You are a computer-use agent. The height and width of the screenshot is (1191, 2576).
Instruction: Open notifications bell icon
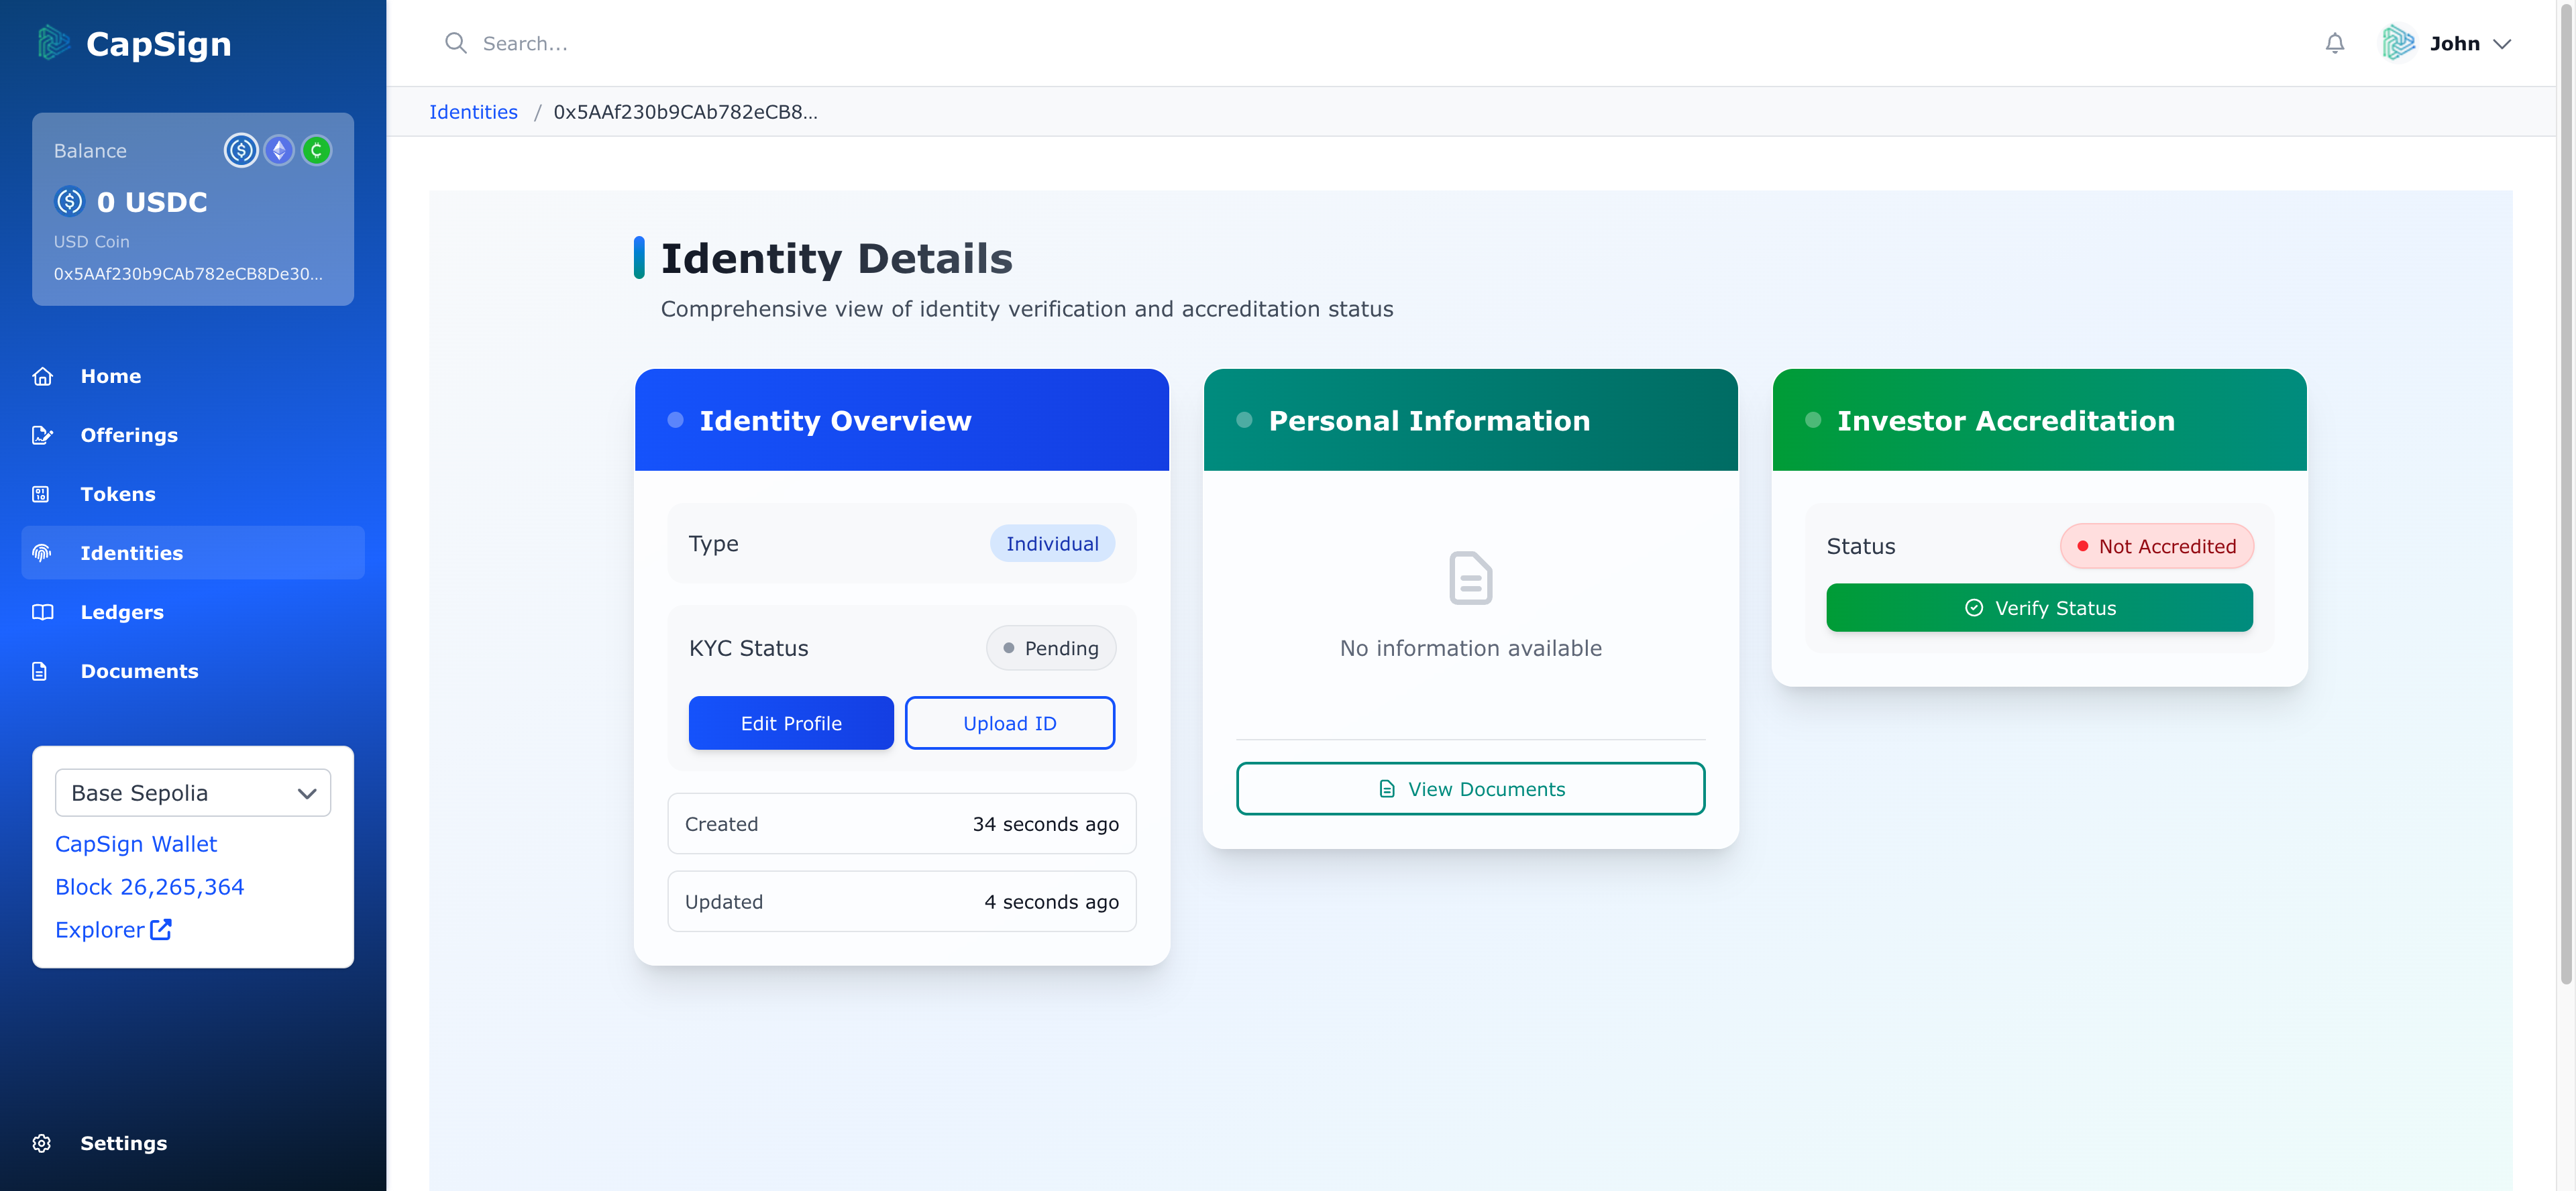2334,43
